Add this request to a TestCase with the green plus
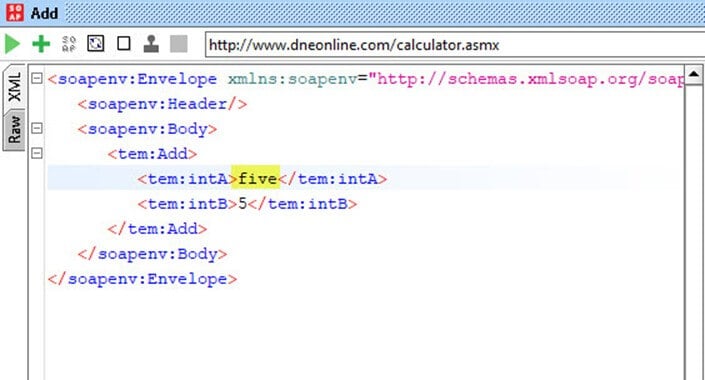 pyautogui.click(x=41, y=44)
